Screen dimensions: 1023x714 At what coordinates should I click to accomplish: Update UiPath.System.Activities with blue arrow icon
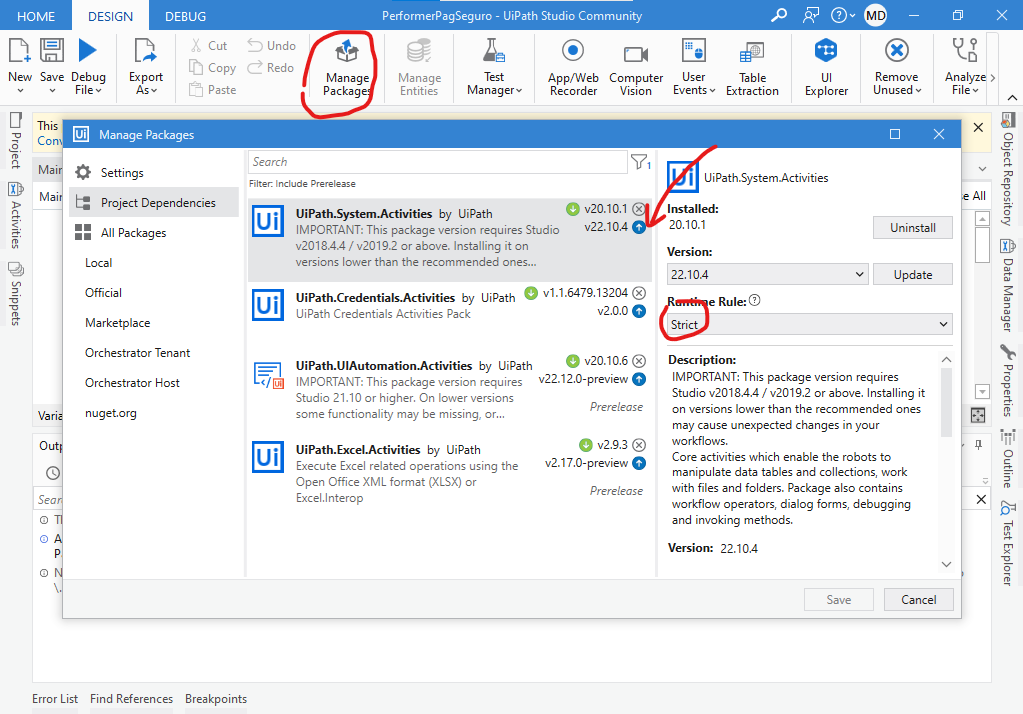[639, 227]
